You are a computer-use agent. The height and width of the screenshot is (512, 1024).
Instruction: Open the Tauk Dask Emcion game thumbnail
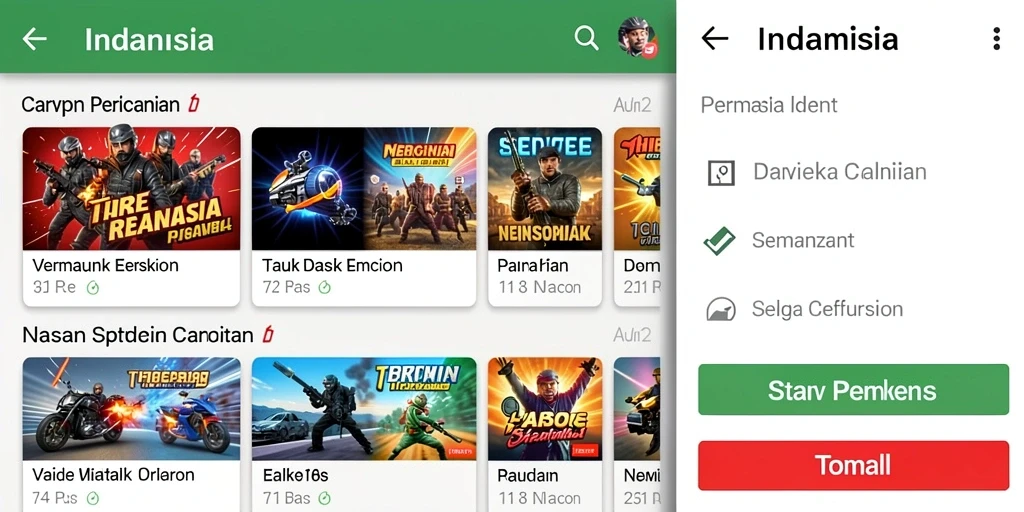pyautogui.click(x=364, y=189)
